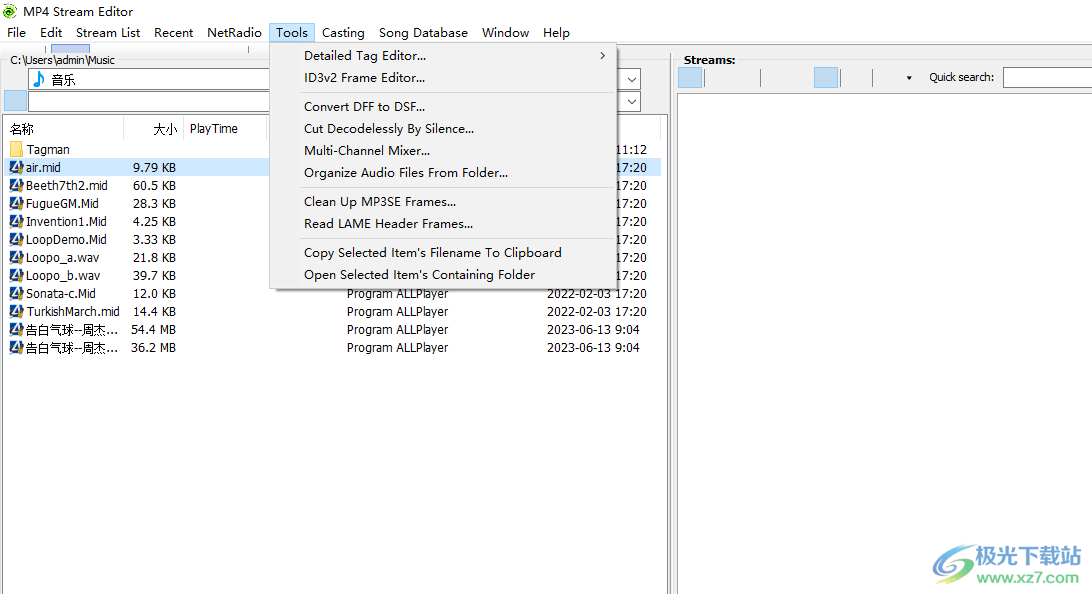This screenshot has height=594, width=1092.
Task: Select Cut Decodelessly By Silence entry
Action: point(442,129)
